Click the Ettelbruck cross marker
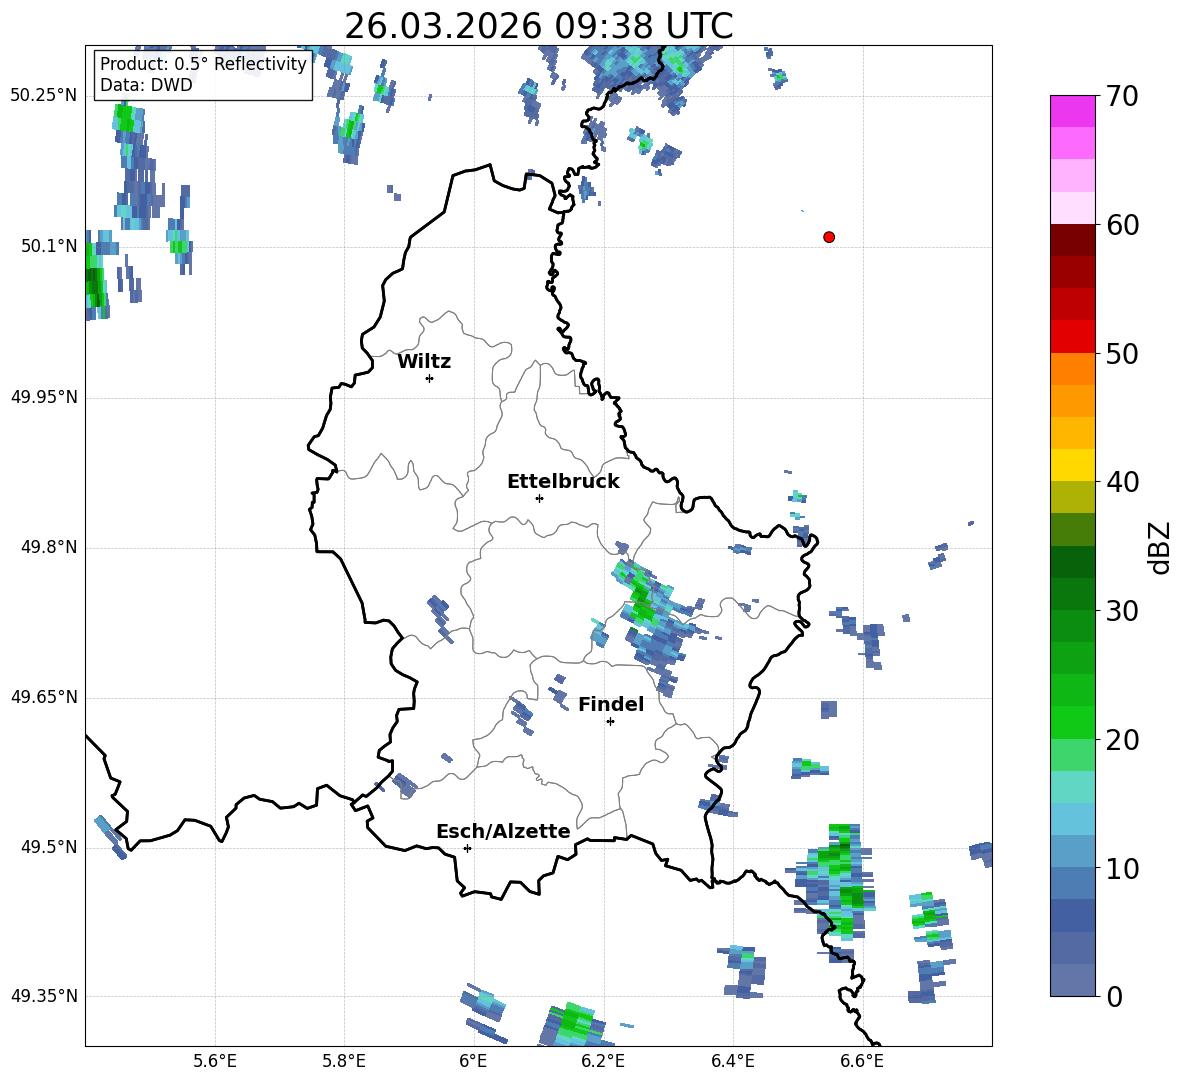The image size is (1184, 1081). tap(539, 498)
